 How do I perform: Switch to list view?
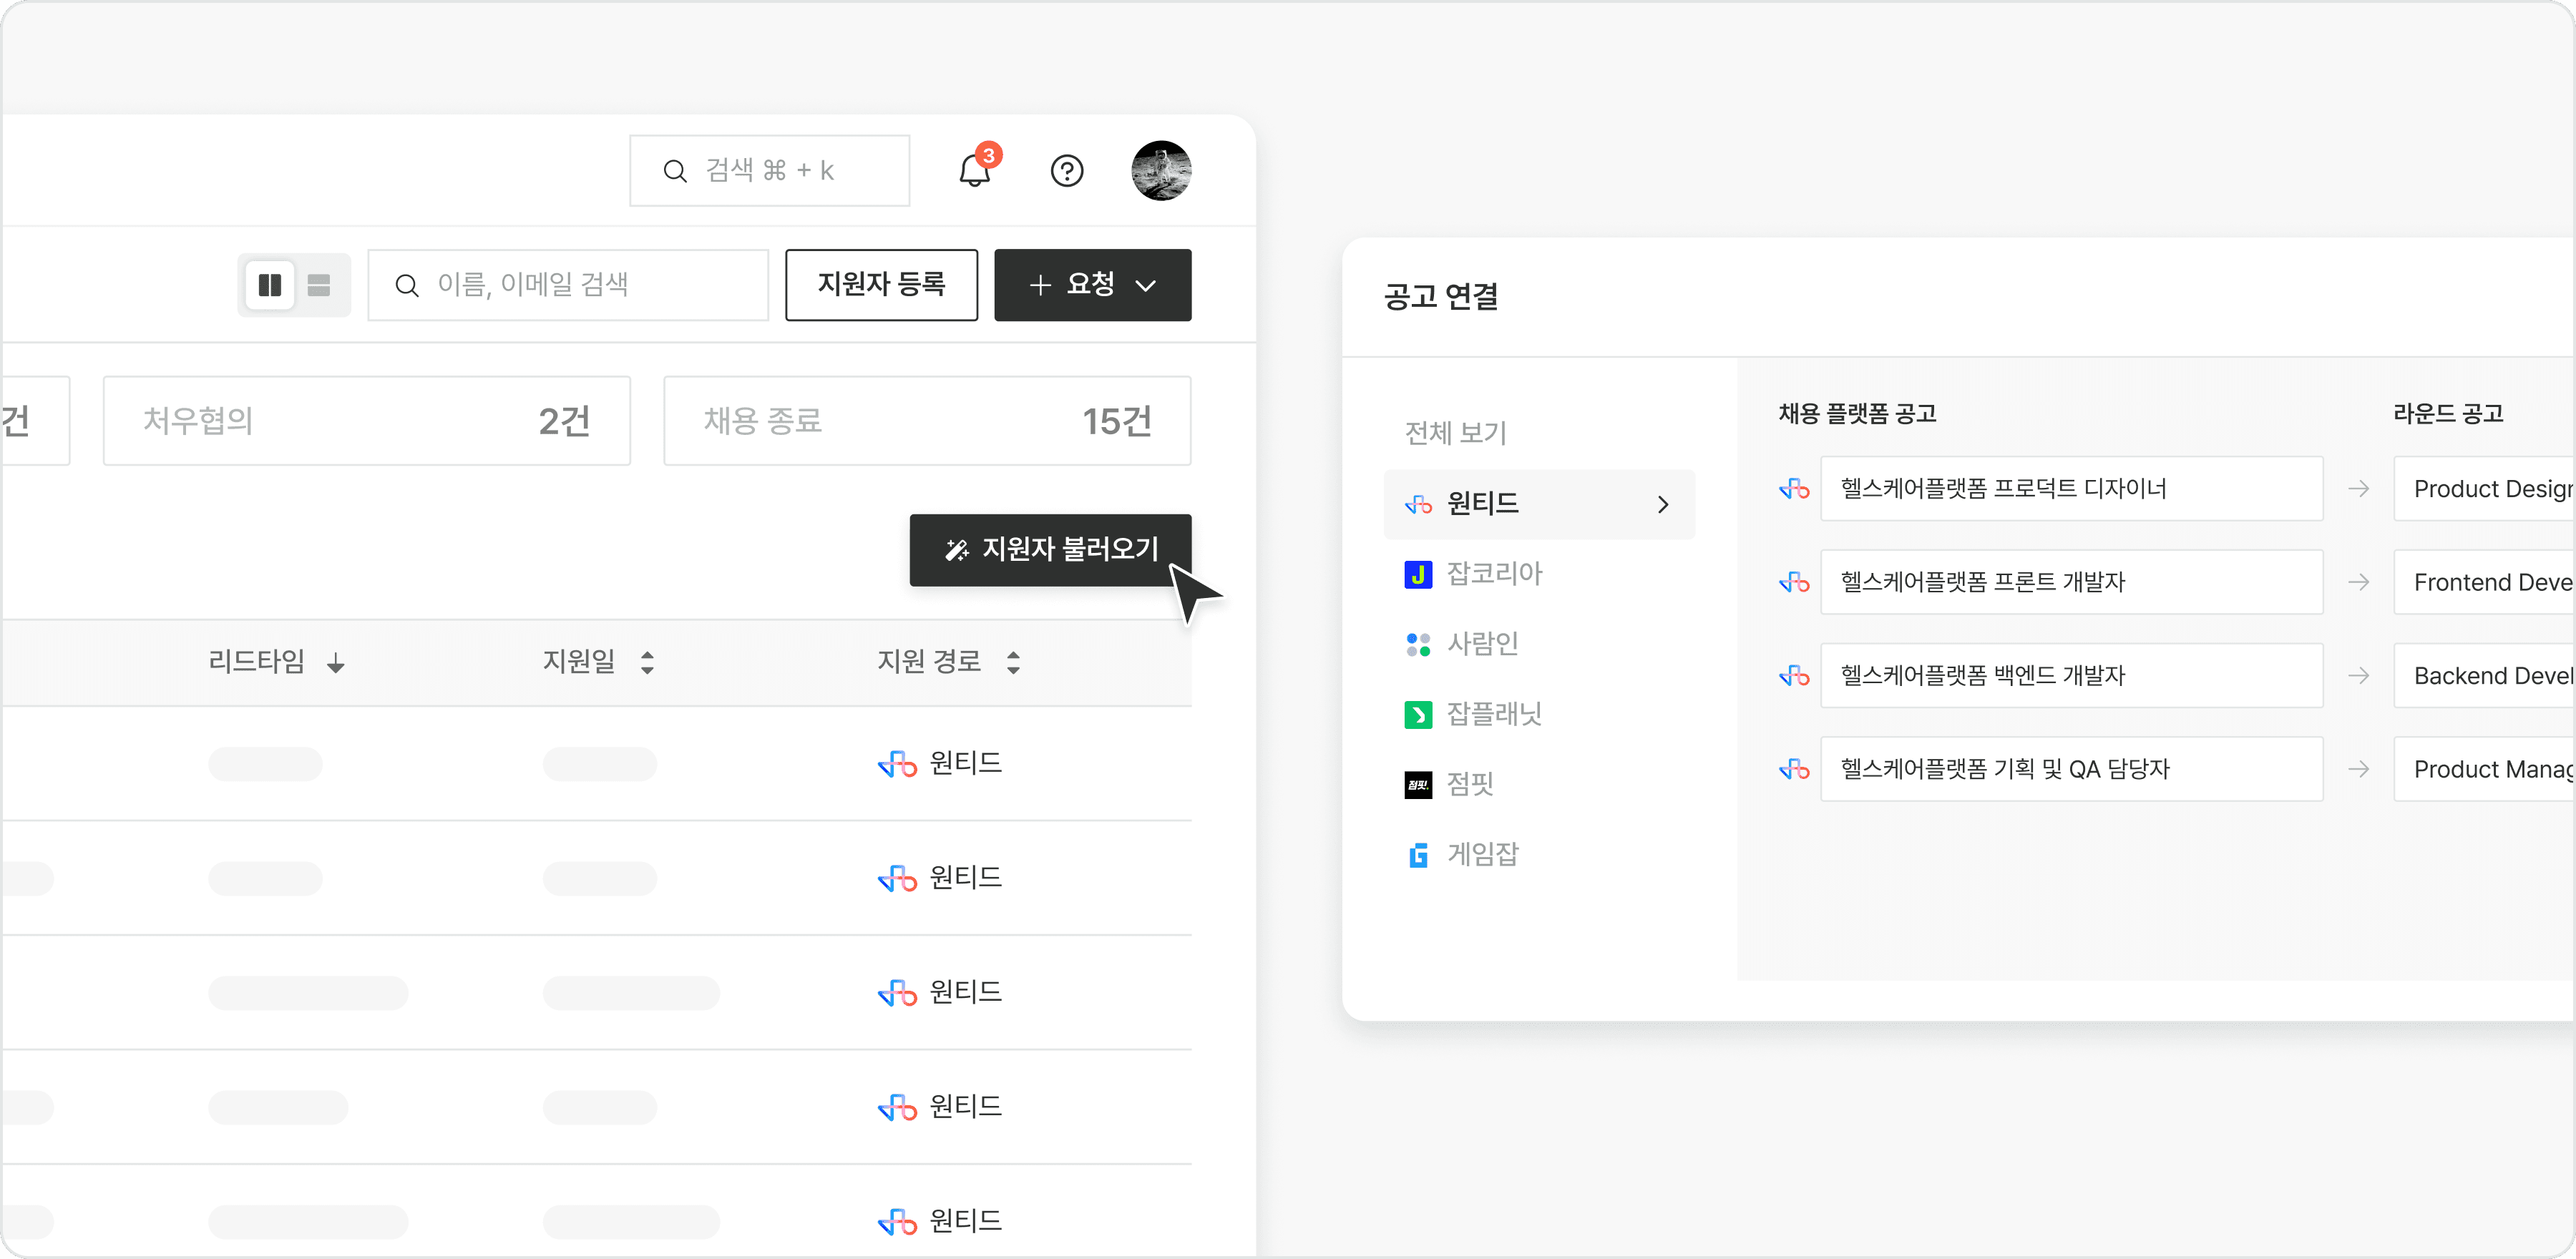click(319, 285)
